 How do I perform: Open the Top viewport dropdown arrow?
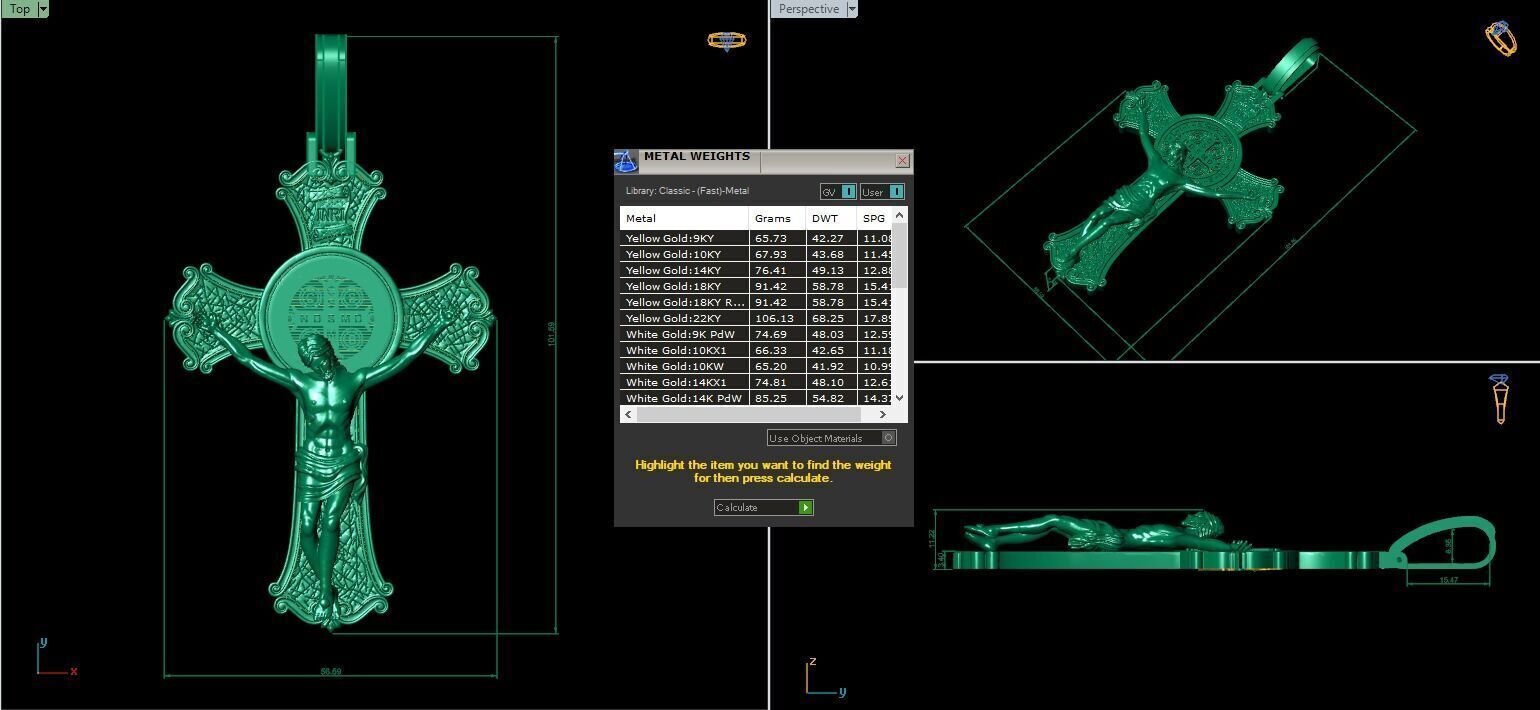pos(43,9)
